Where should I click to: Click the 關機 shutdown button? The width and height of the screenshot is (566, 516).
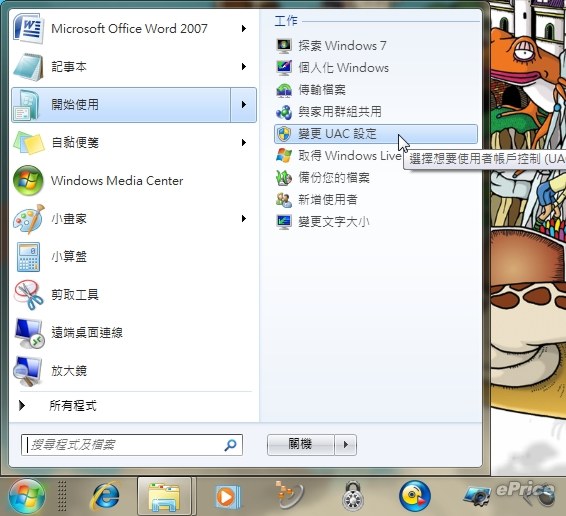[x=300, y=445]
